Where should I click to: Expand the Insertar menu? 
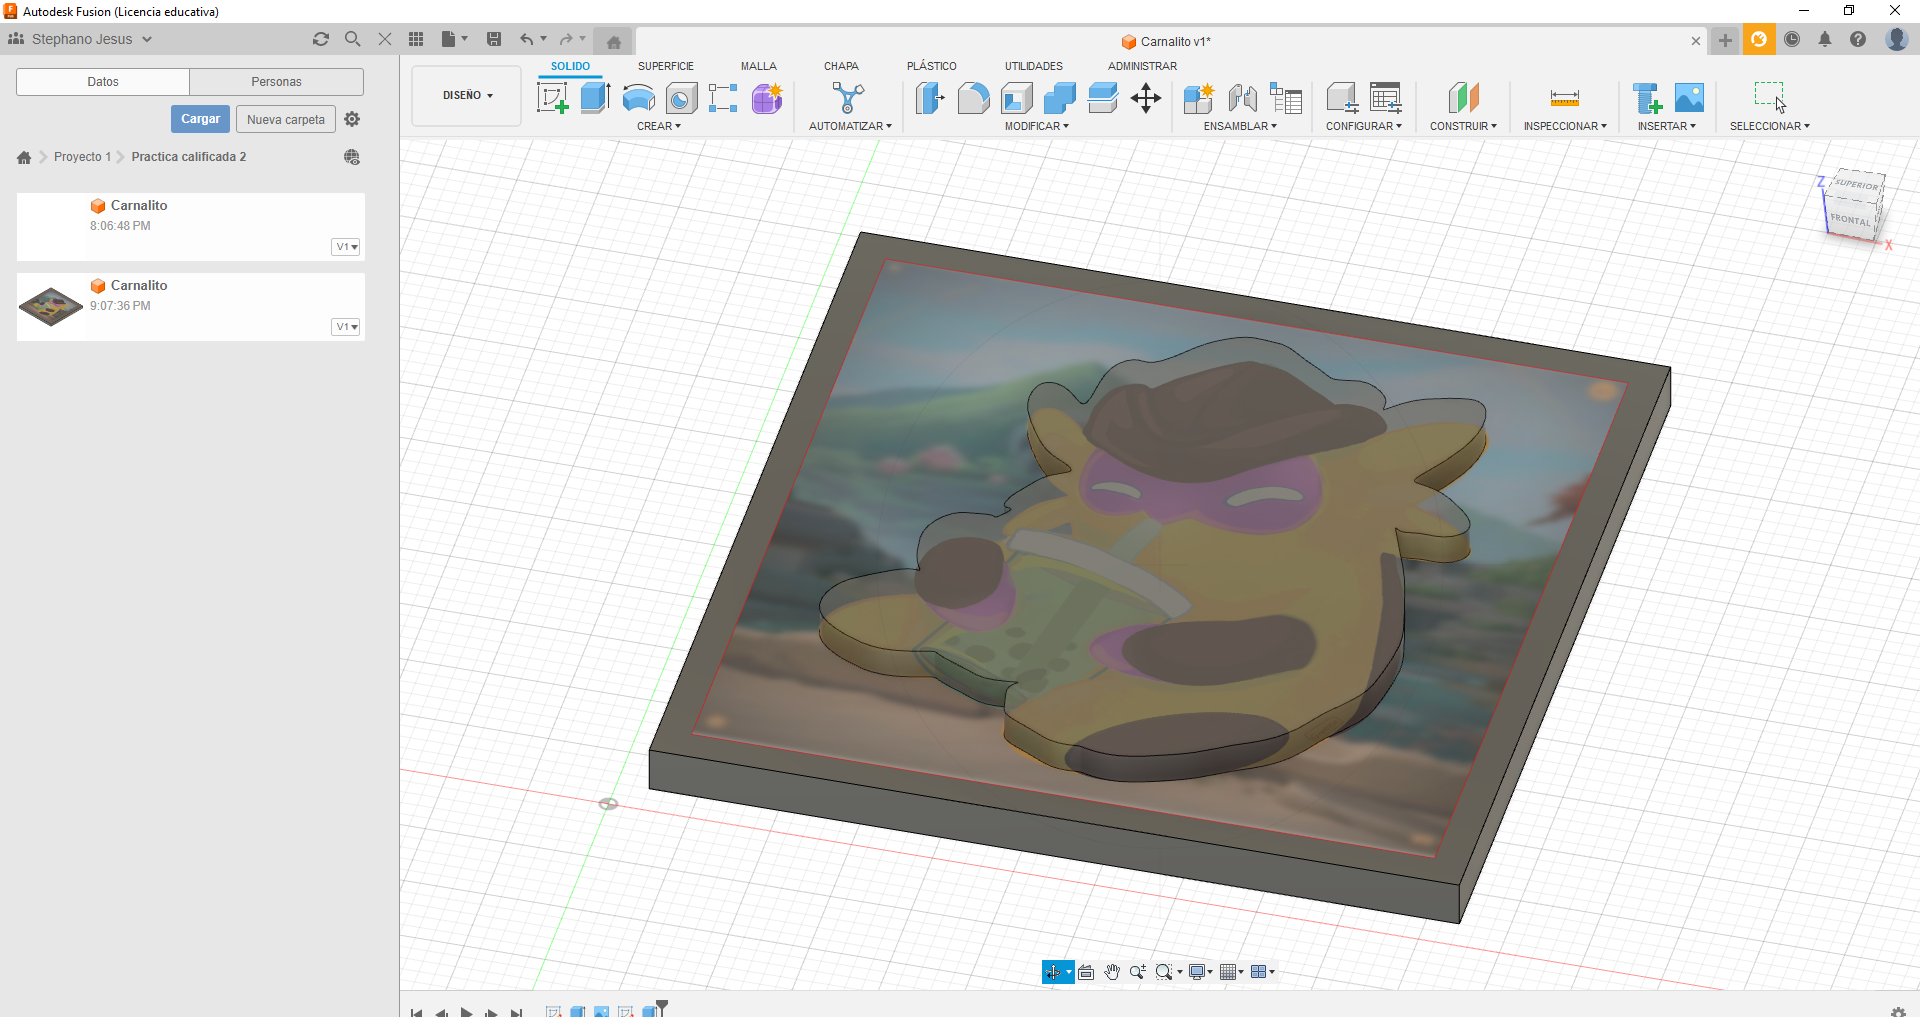1667,126
